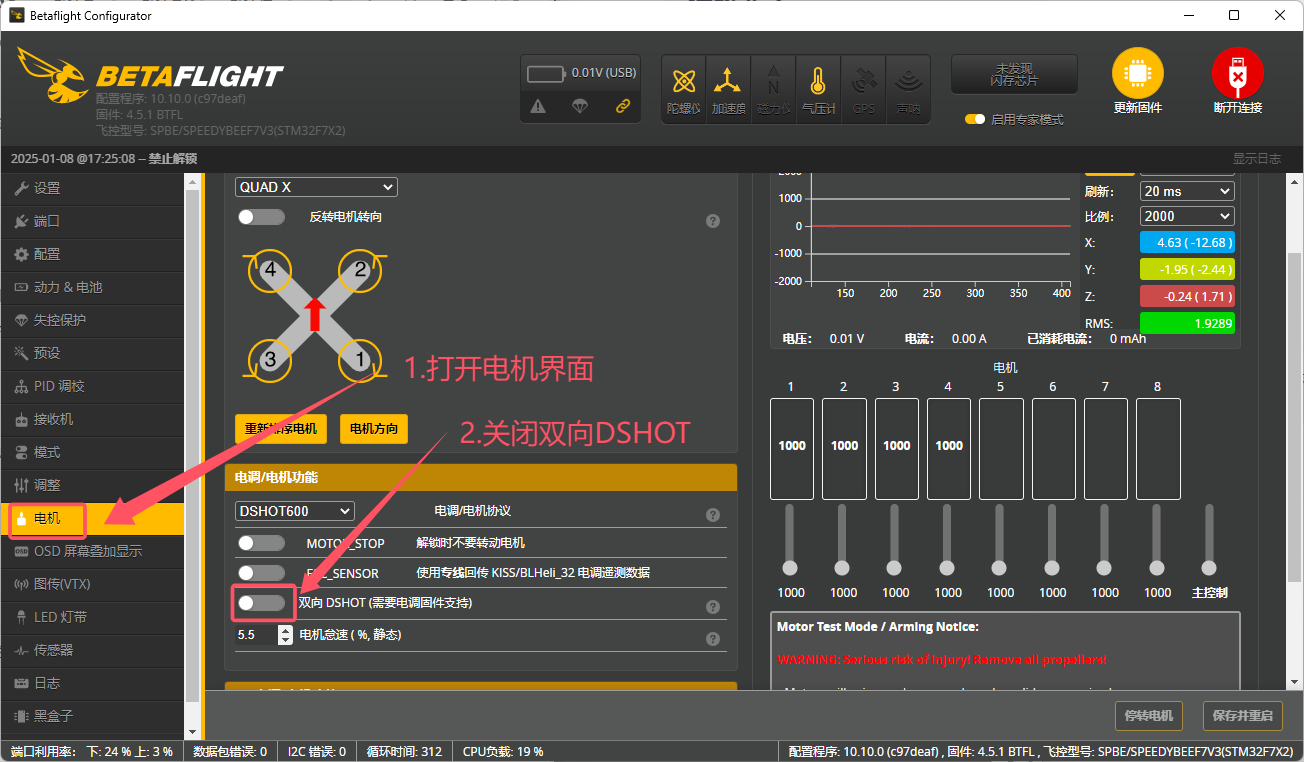Click the flash chip not found (未发现闪存芯片) button
Image resolution: width=1304 pixels, height=762 pixels.
click(1014, 74)
